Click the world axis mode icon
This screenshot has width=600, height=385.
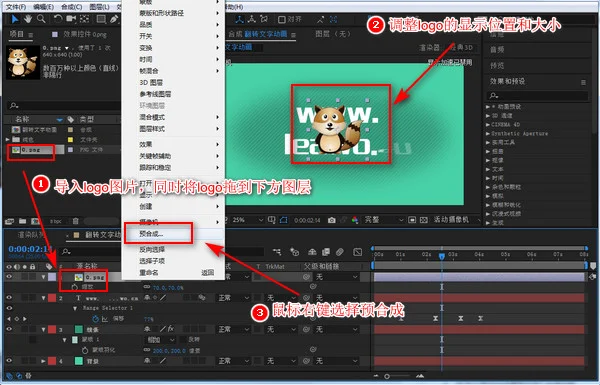[252, 19]
